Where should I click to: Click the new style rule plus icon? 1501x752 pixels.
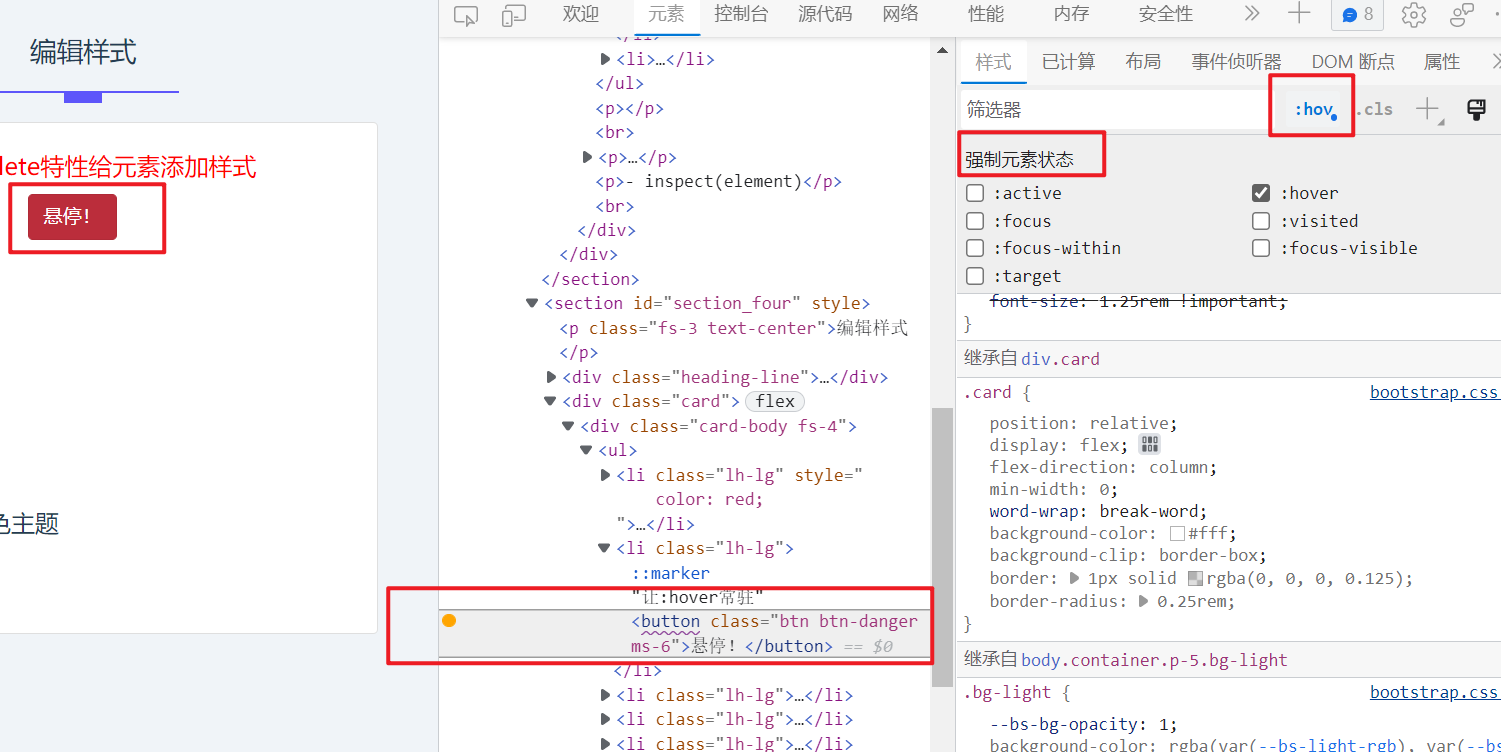tap(1427, 109)
